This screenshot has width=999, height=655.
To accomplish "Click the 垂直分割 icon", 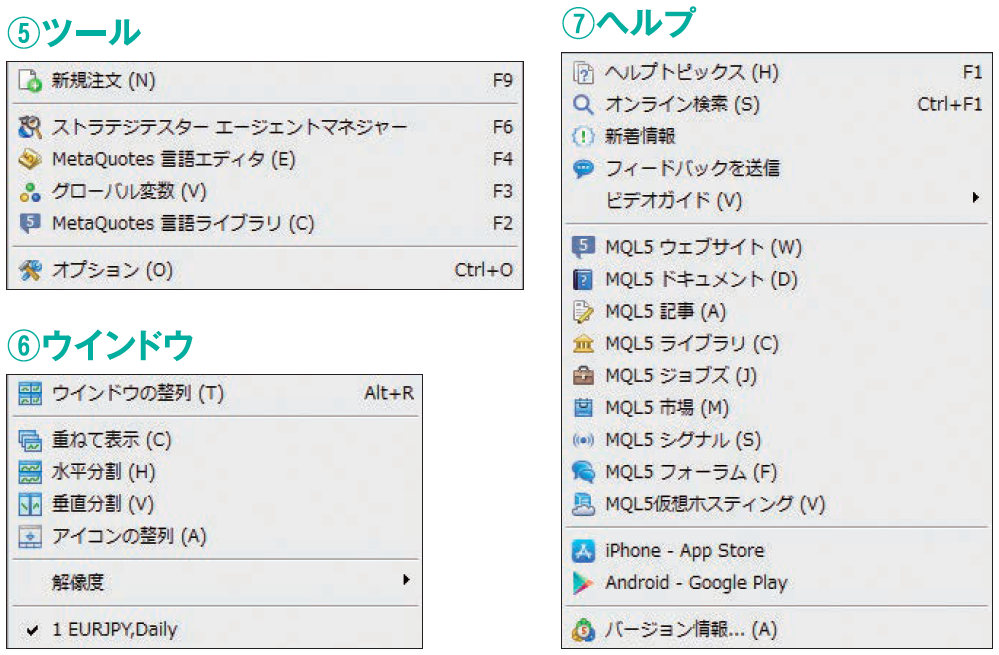I will [30, 505].
